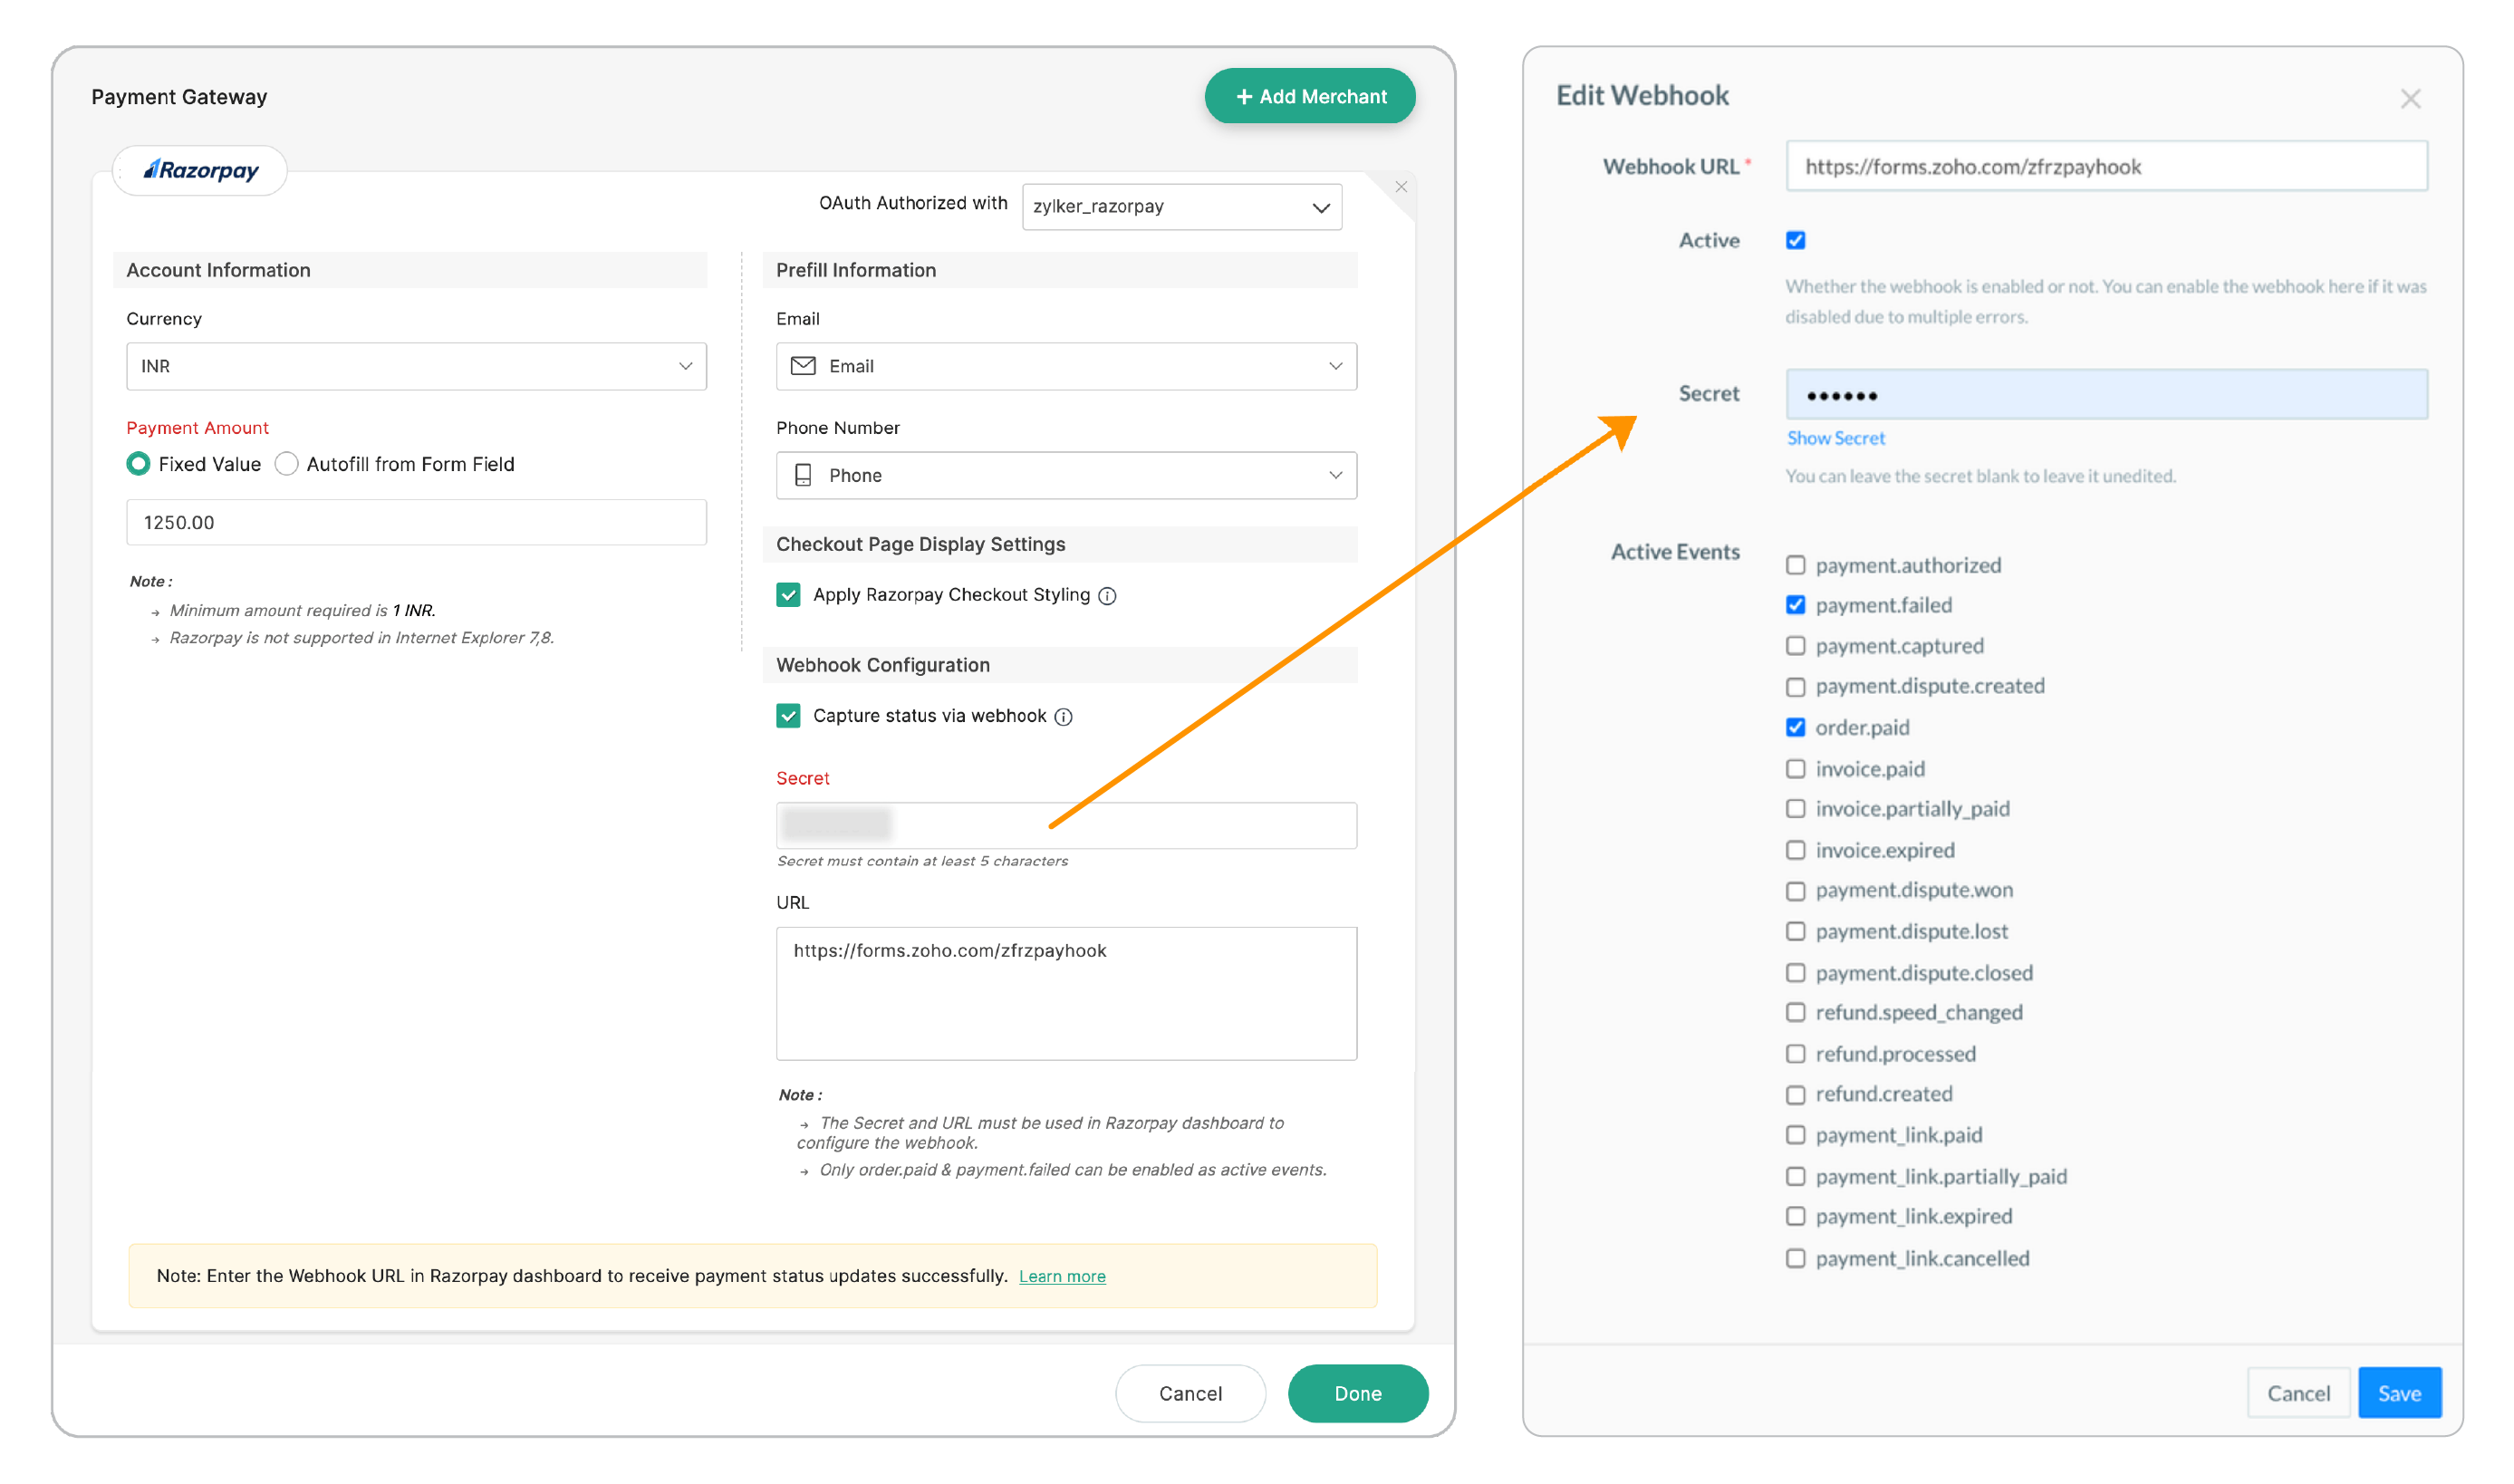Viewport: 2514px width, 1484px height.
Task: Close the Edit Webhook dialog
Action: 2410,99
